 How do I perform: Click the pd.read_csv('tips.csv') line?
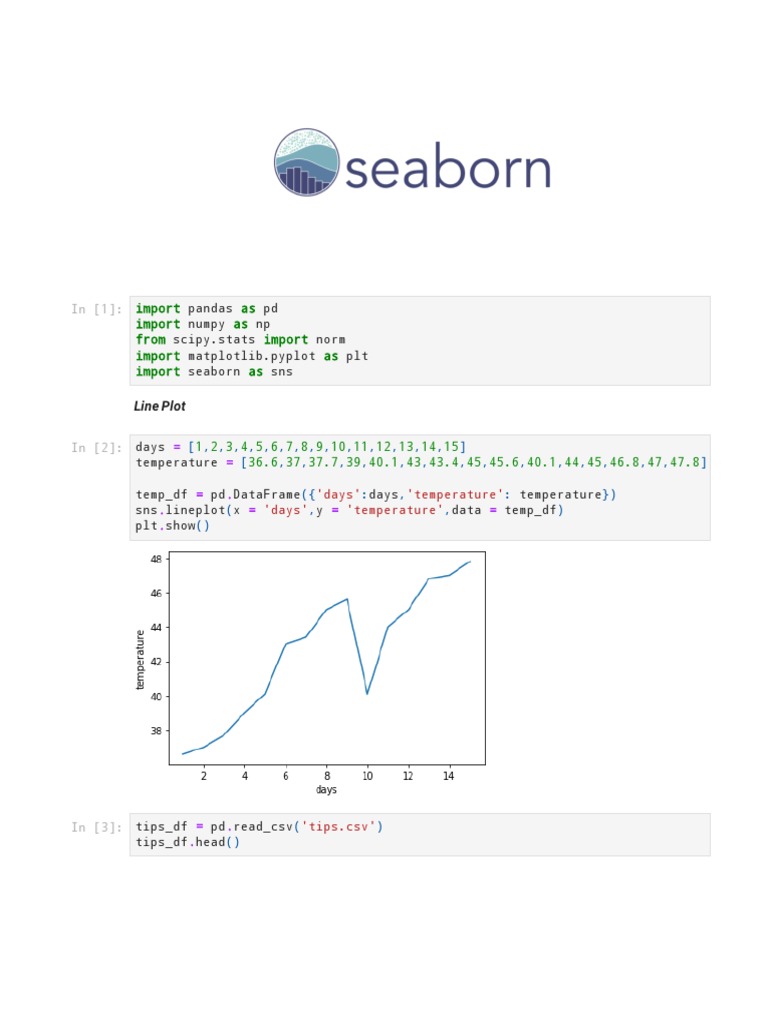(259, 827)
